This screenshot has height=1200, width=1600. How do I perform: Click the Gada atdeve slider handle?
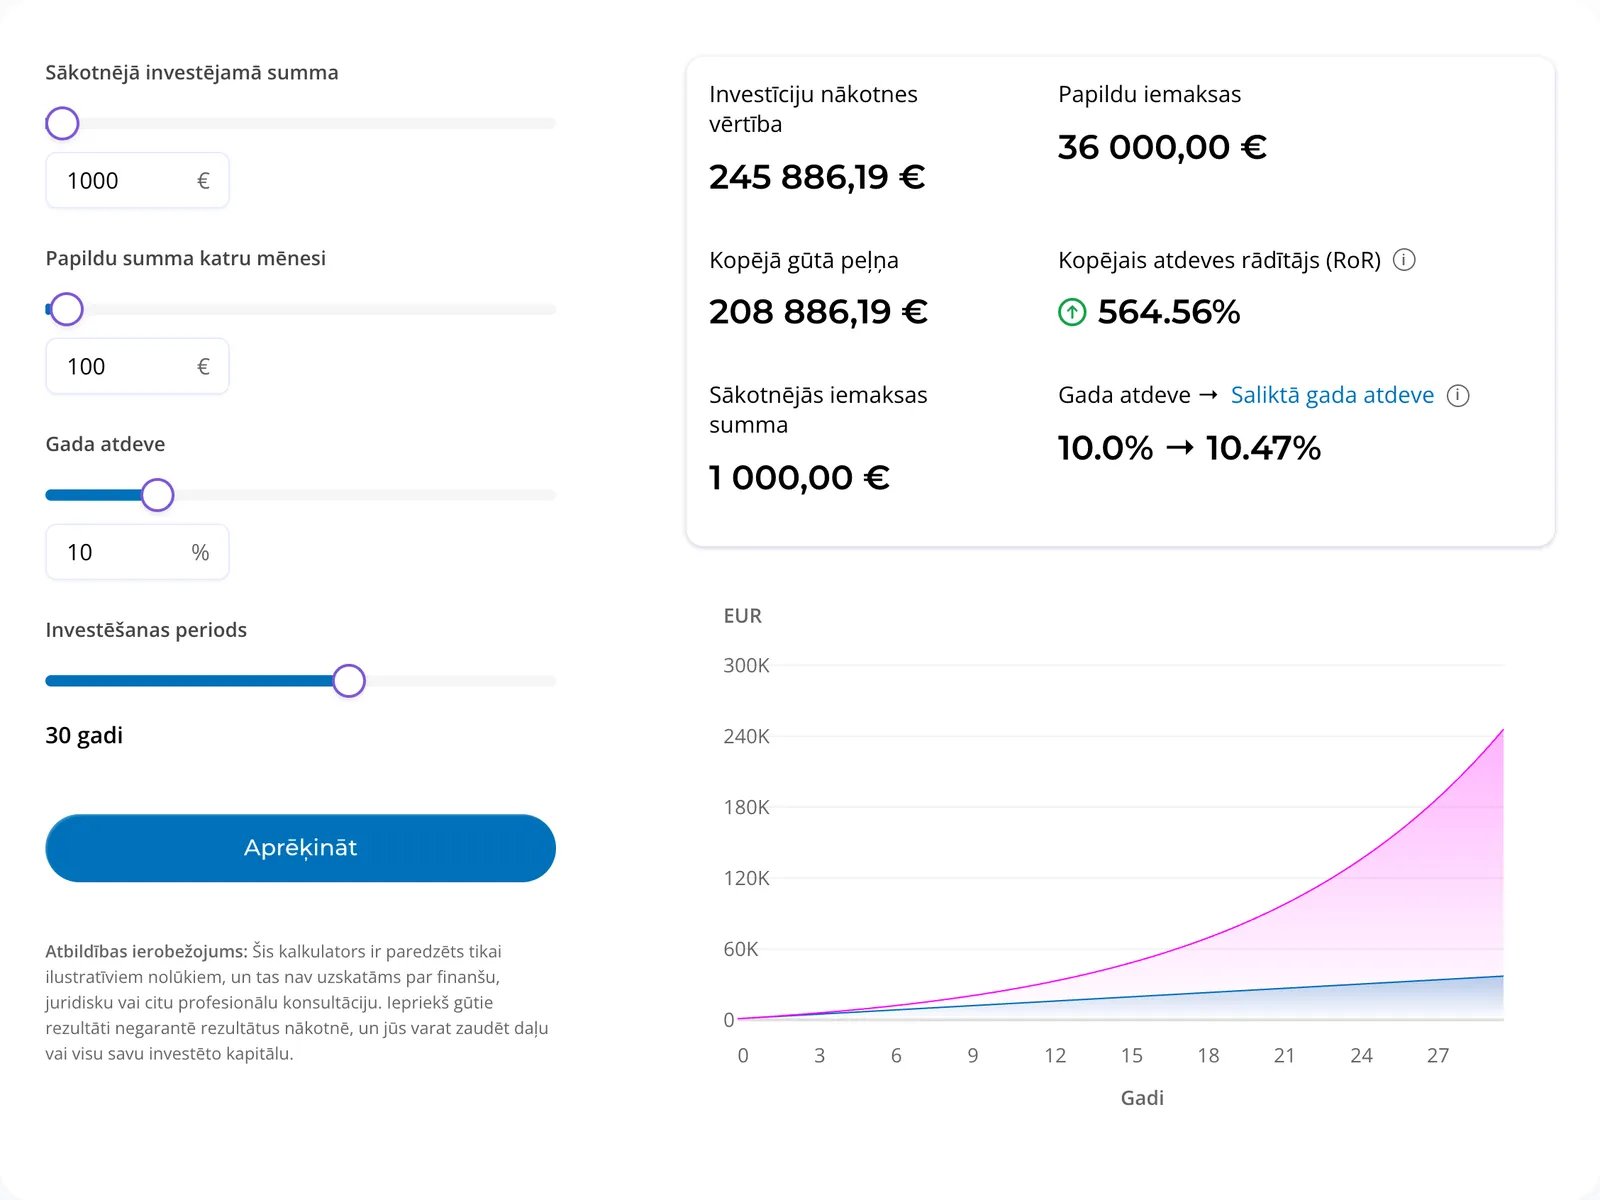pos(157,495)
